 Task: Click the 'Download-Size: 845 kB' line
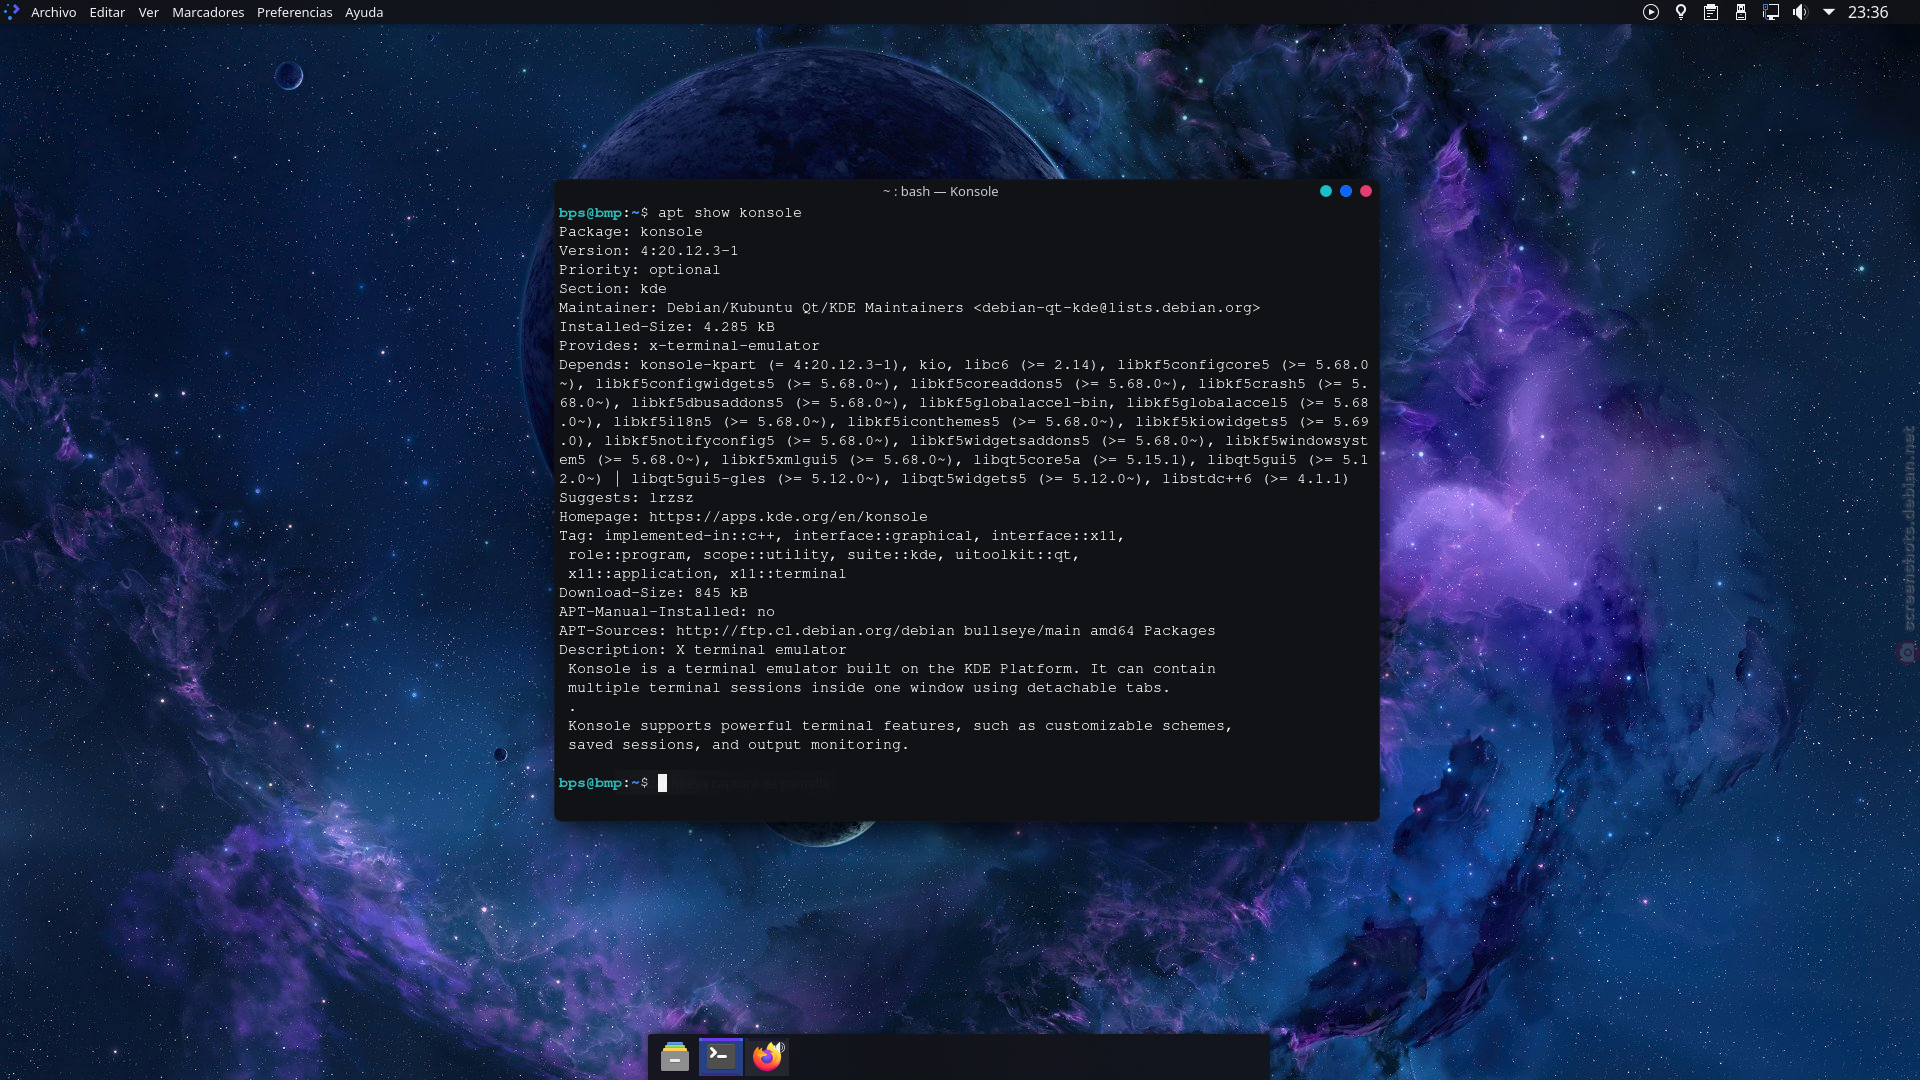(x=653, y=593)
